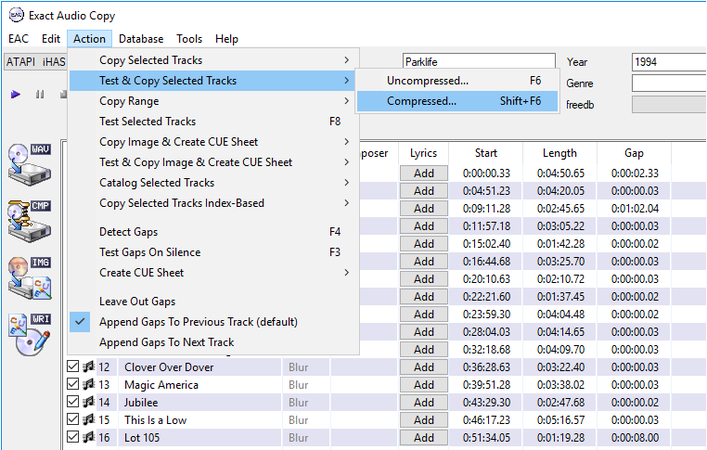
Task: Click the greyed freedb field
Action: pos(669,104)
